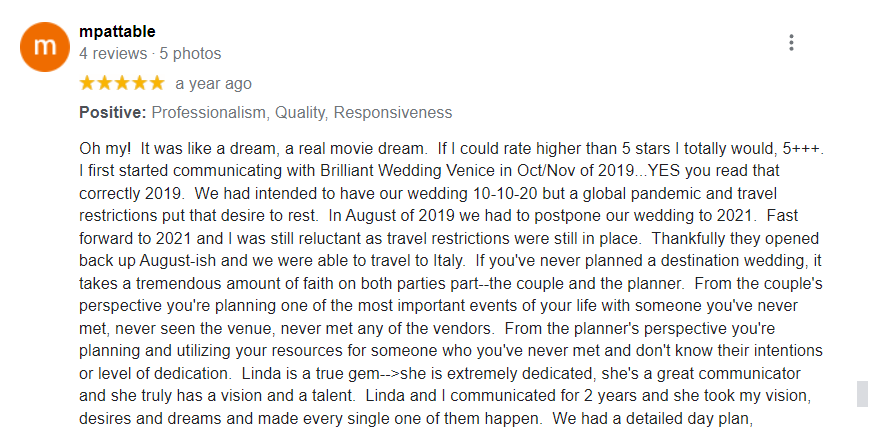The height and width of the screenshot is (428, 892).
Task: Select the fourth rating star
Action: pos(139,83)
